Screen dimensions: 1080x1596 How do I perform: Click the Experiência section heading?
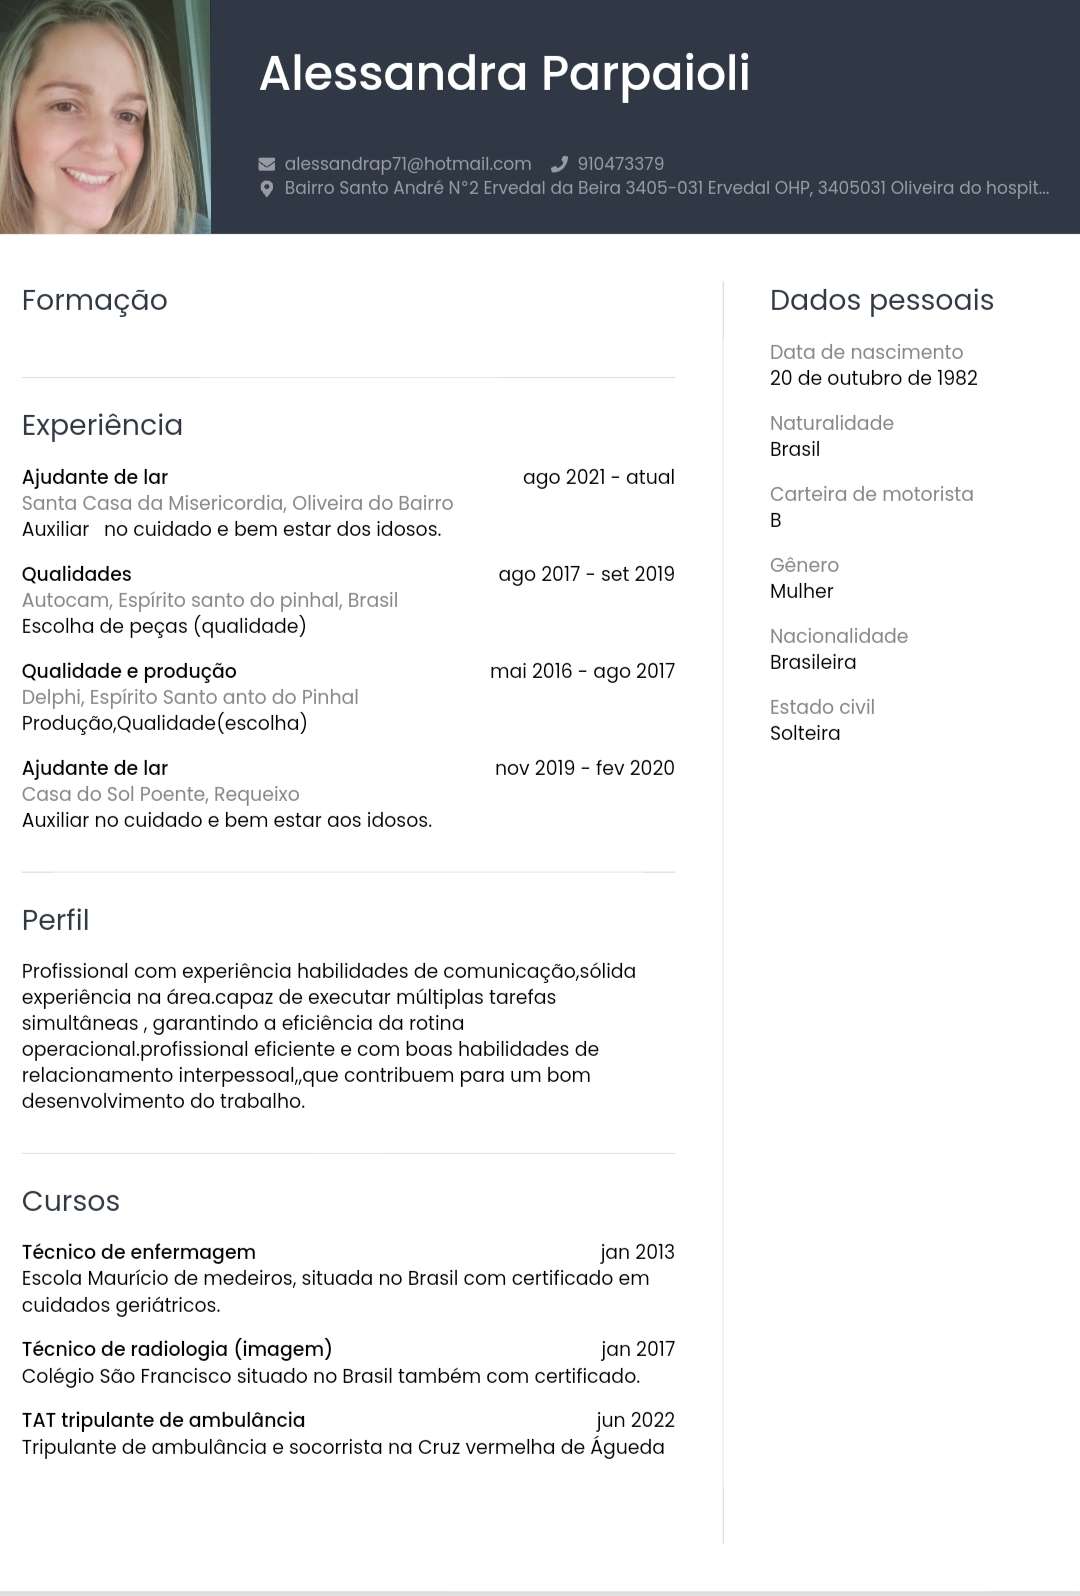(x=103, y=425)
